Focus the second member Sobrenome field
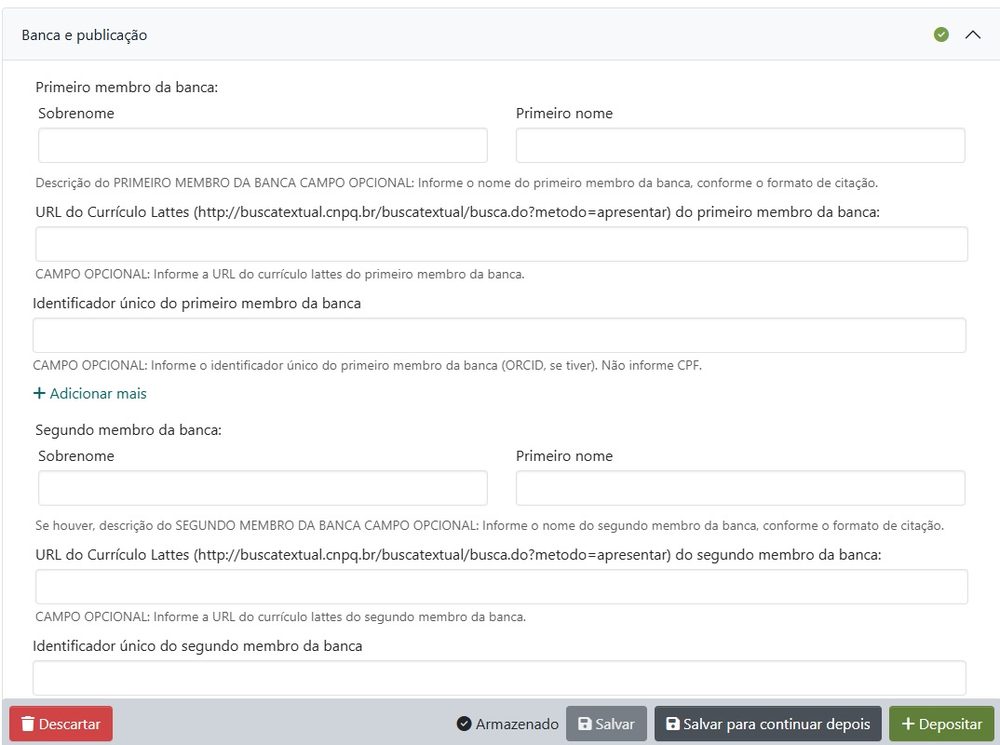 click(x=263, y=488)
